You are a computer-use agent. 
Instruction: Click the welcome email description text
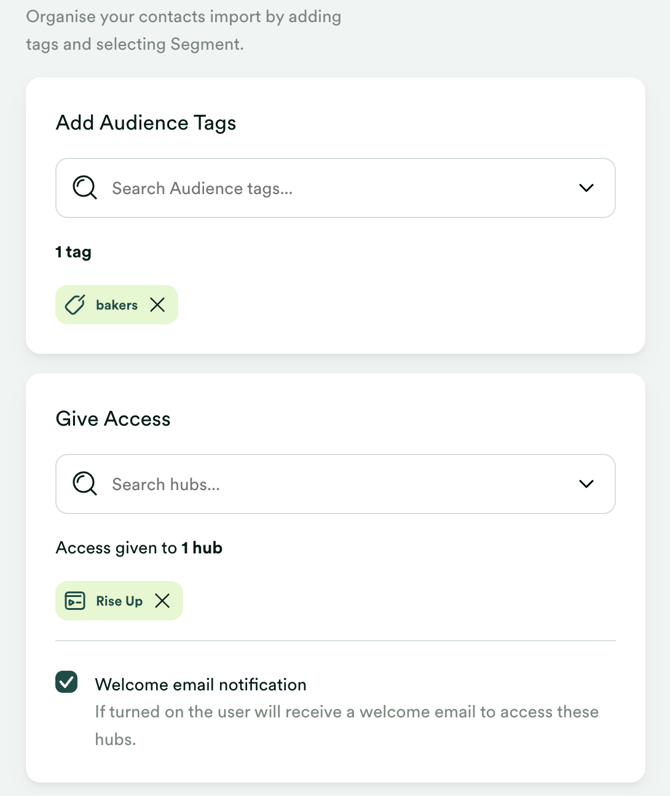pyautogui.click(x=347, y=725)
